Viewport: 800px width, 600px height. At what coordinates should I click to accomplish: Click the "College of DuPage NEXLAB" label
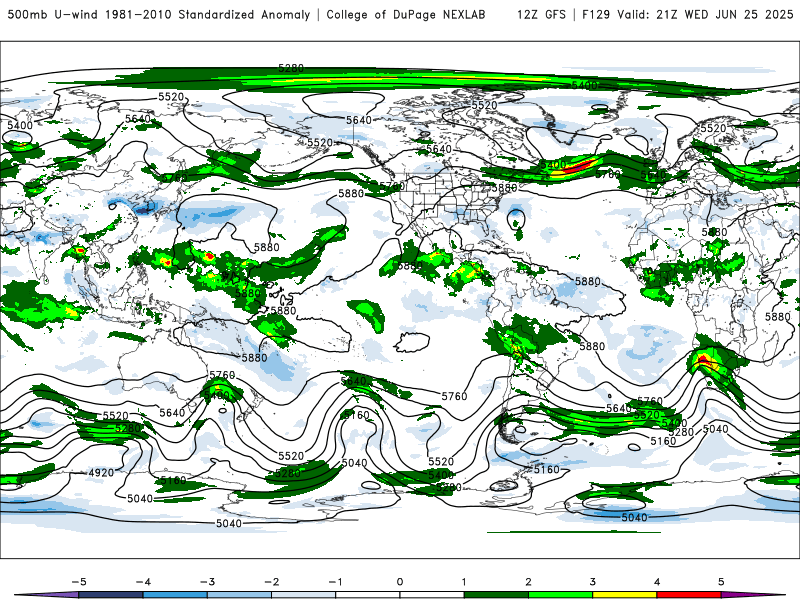[406, 14]
